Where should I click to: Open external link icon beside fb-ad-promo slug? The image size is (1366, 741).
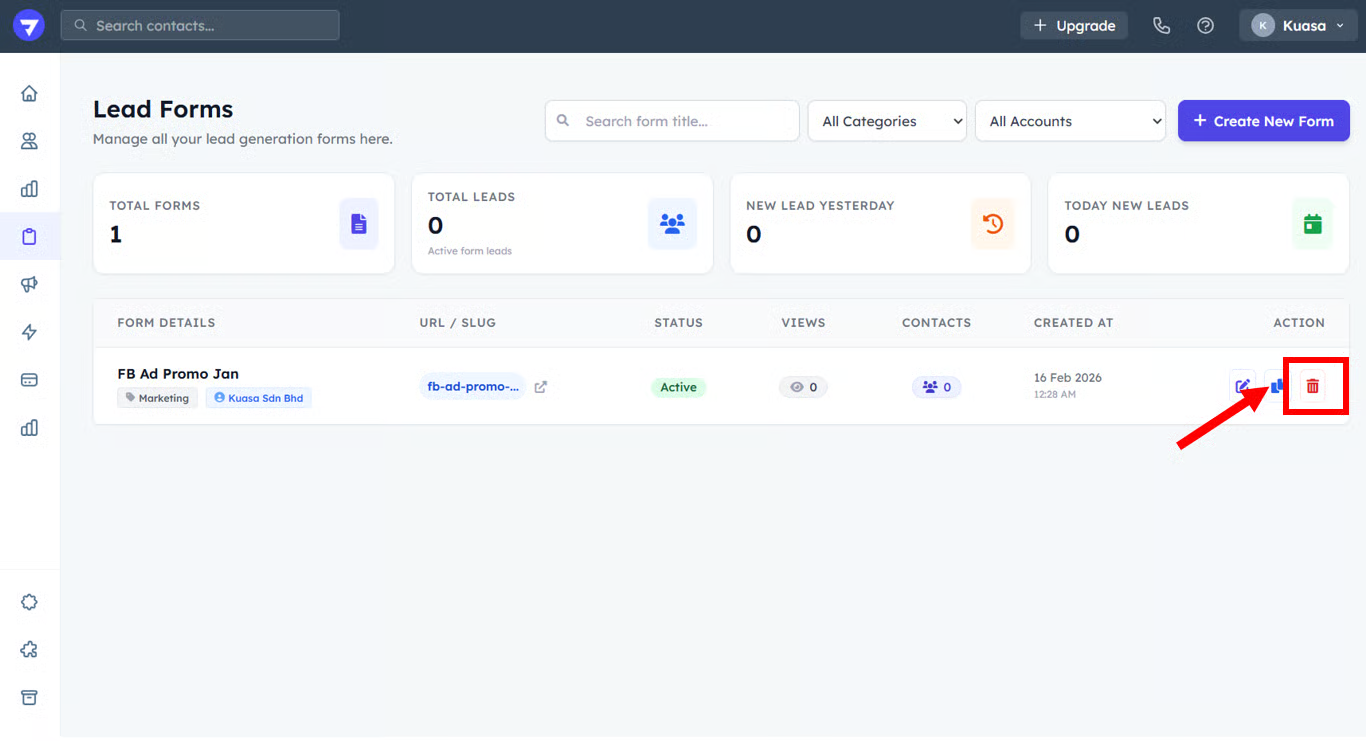point(541,387)
